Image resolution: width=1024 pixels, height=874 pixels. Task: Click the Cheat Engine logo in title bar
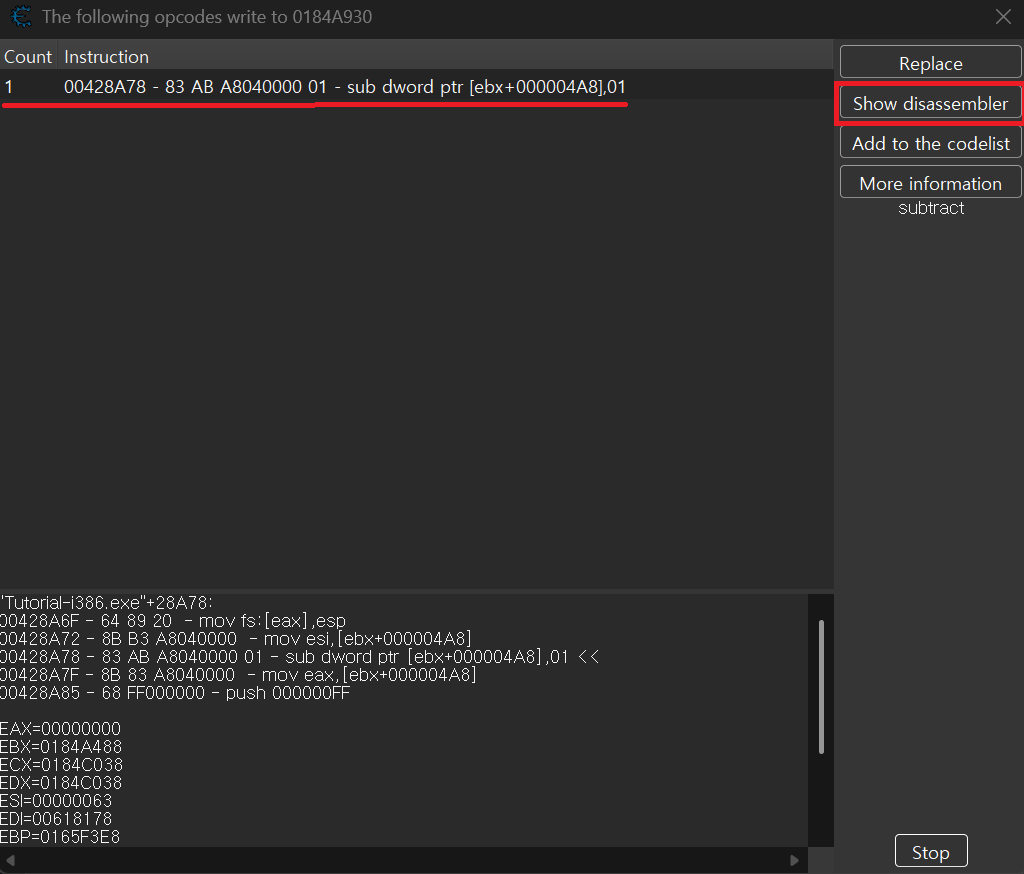point(20,17)
